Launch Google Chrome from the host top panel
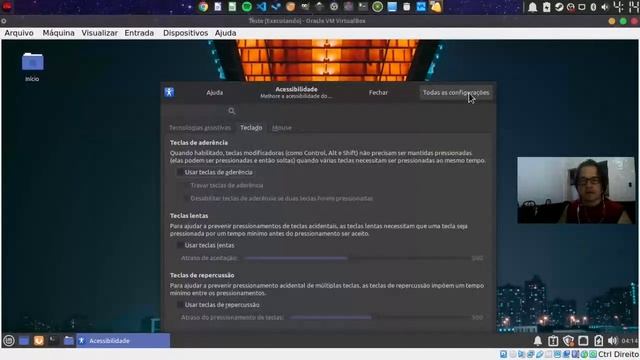 (203, 7)
